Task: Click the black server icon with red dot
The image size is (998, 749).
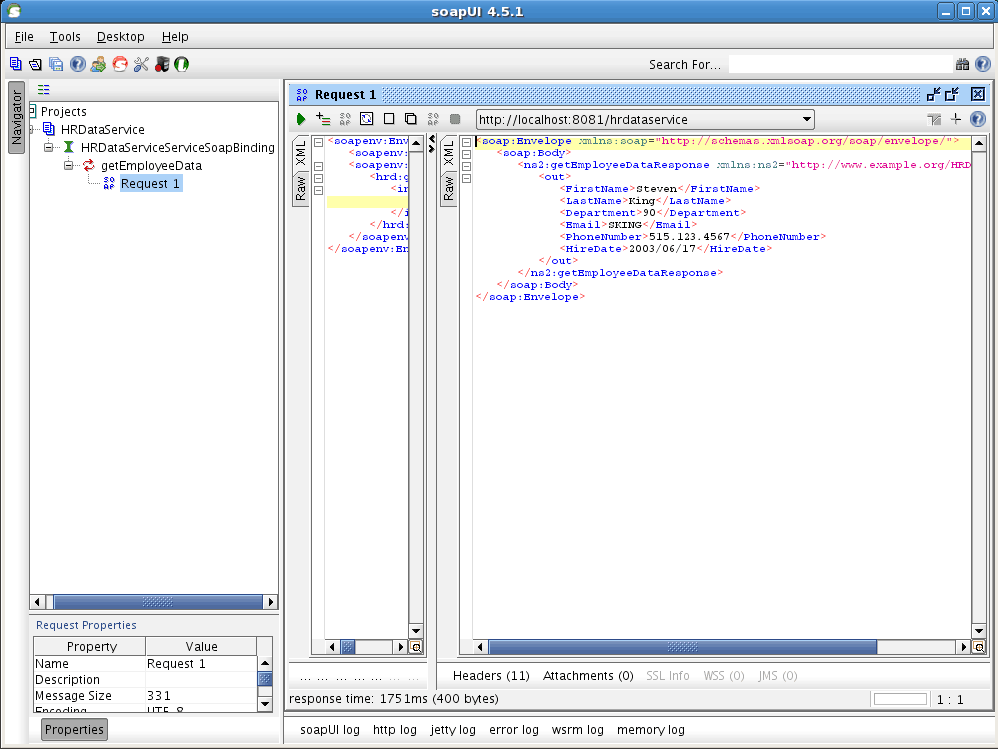Action: tap(162, 64)
